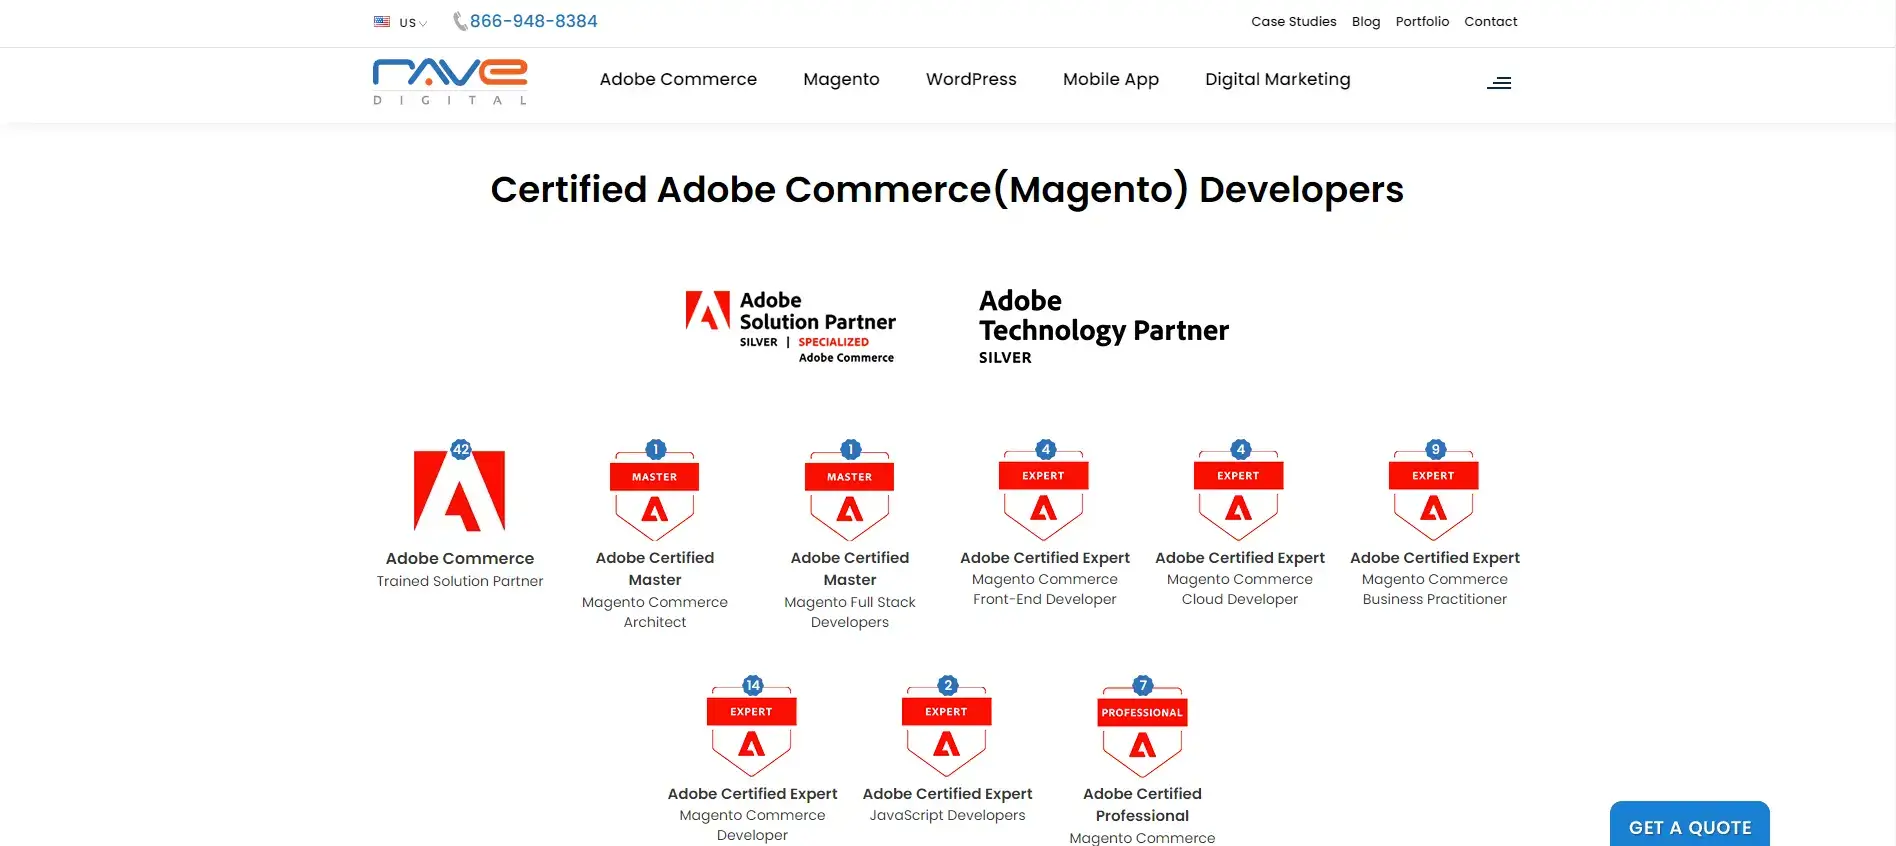1896x846 pixels.
Task: Click the 2 count bubble on JavaScript badge
Action: coord(948,685)
